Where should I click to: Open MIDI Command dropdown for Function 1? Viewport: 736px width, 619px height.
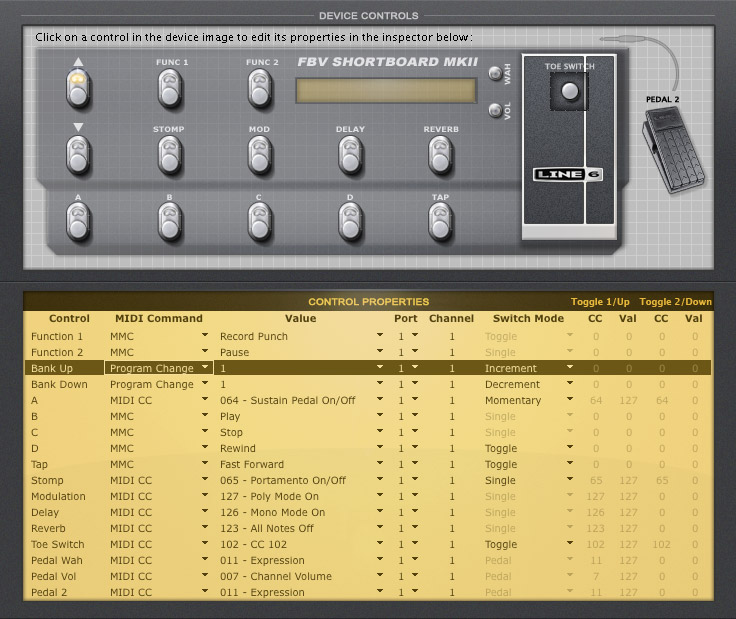point(205,335)
